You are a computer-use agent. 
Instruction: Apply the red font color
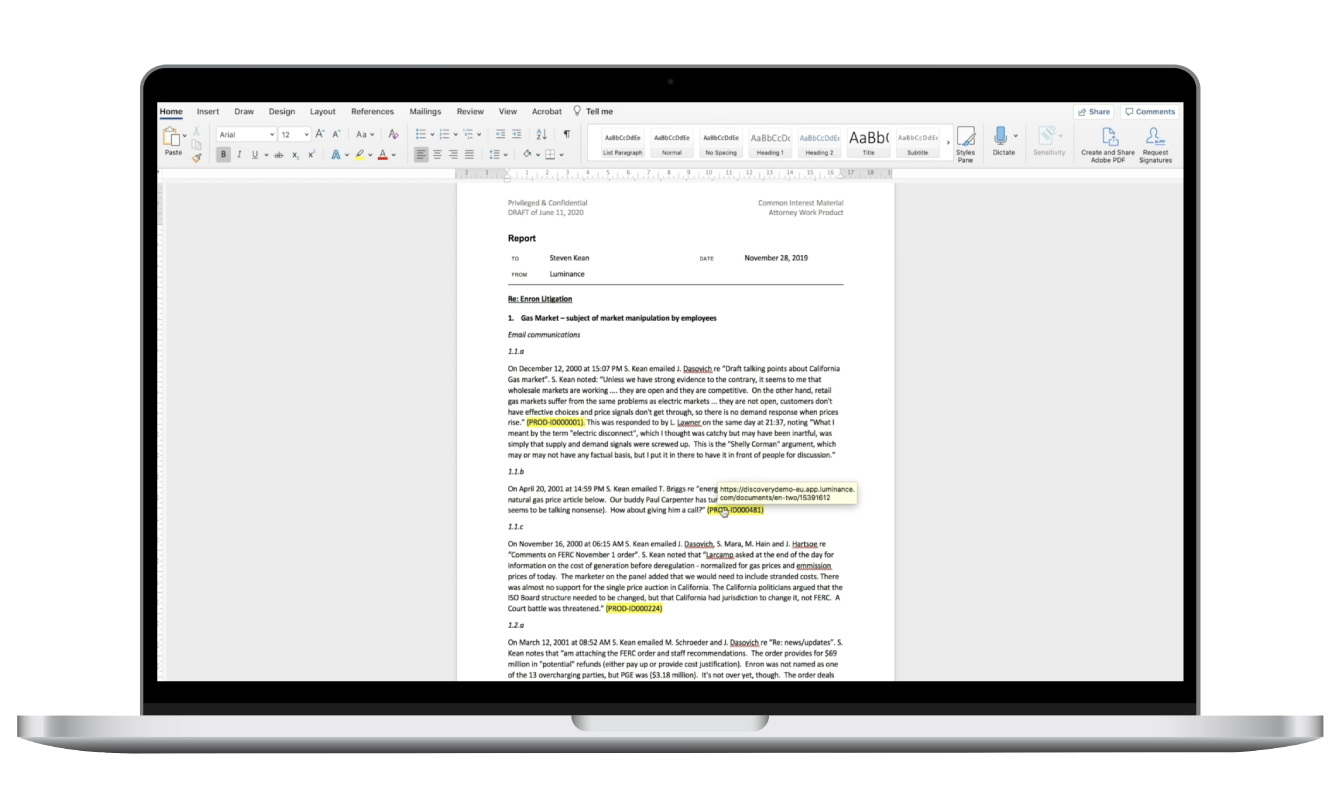click(382, 155)
